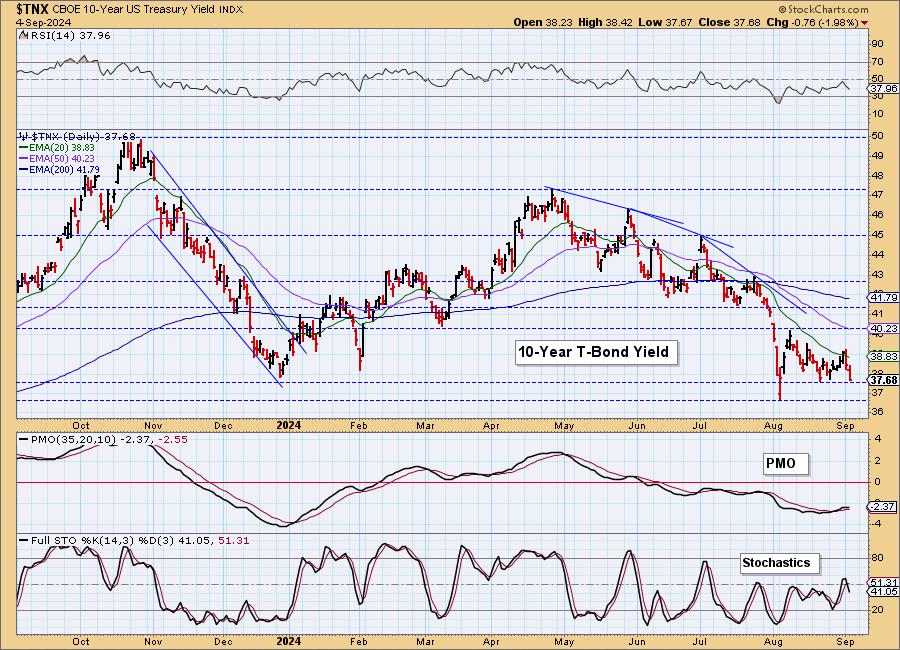This screenshot has height=650, width=900.
Task: Click the -4 level on the PMO axis
Action: click(x=876, y=524)
